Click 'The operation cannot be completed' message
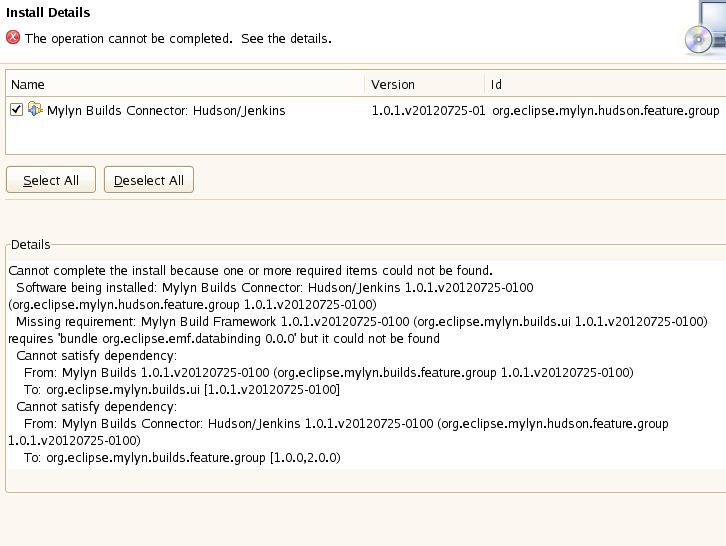This screenshot has width=726, height=546. (x=178, y=38)
